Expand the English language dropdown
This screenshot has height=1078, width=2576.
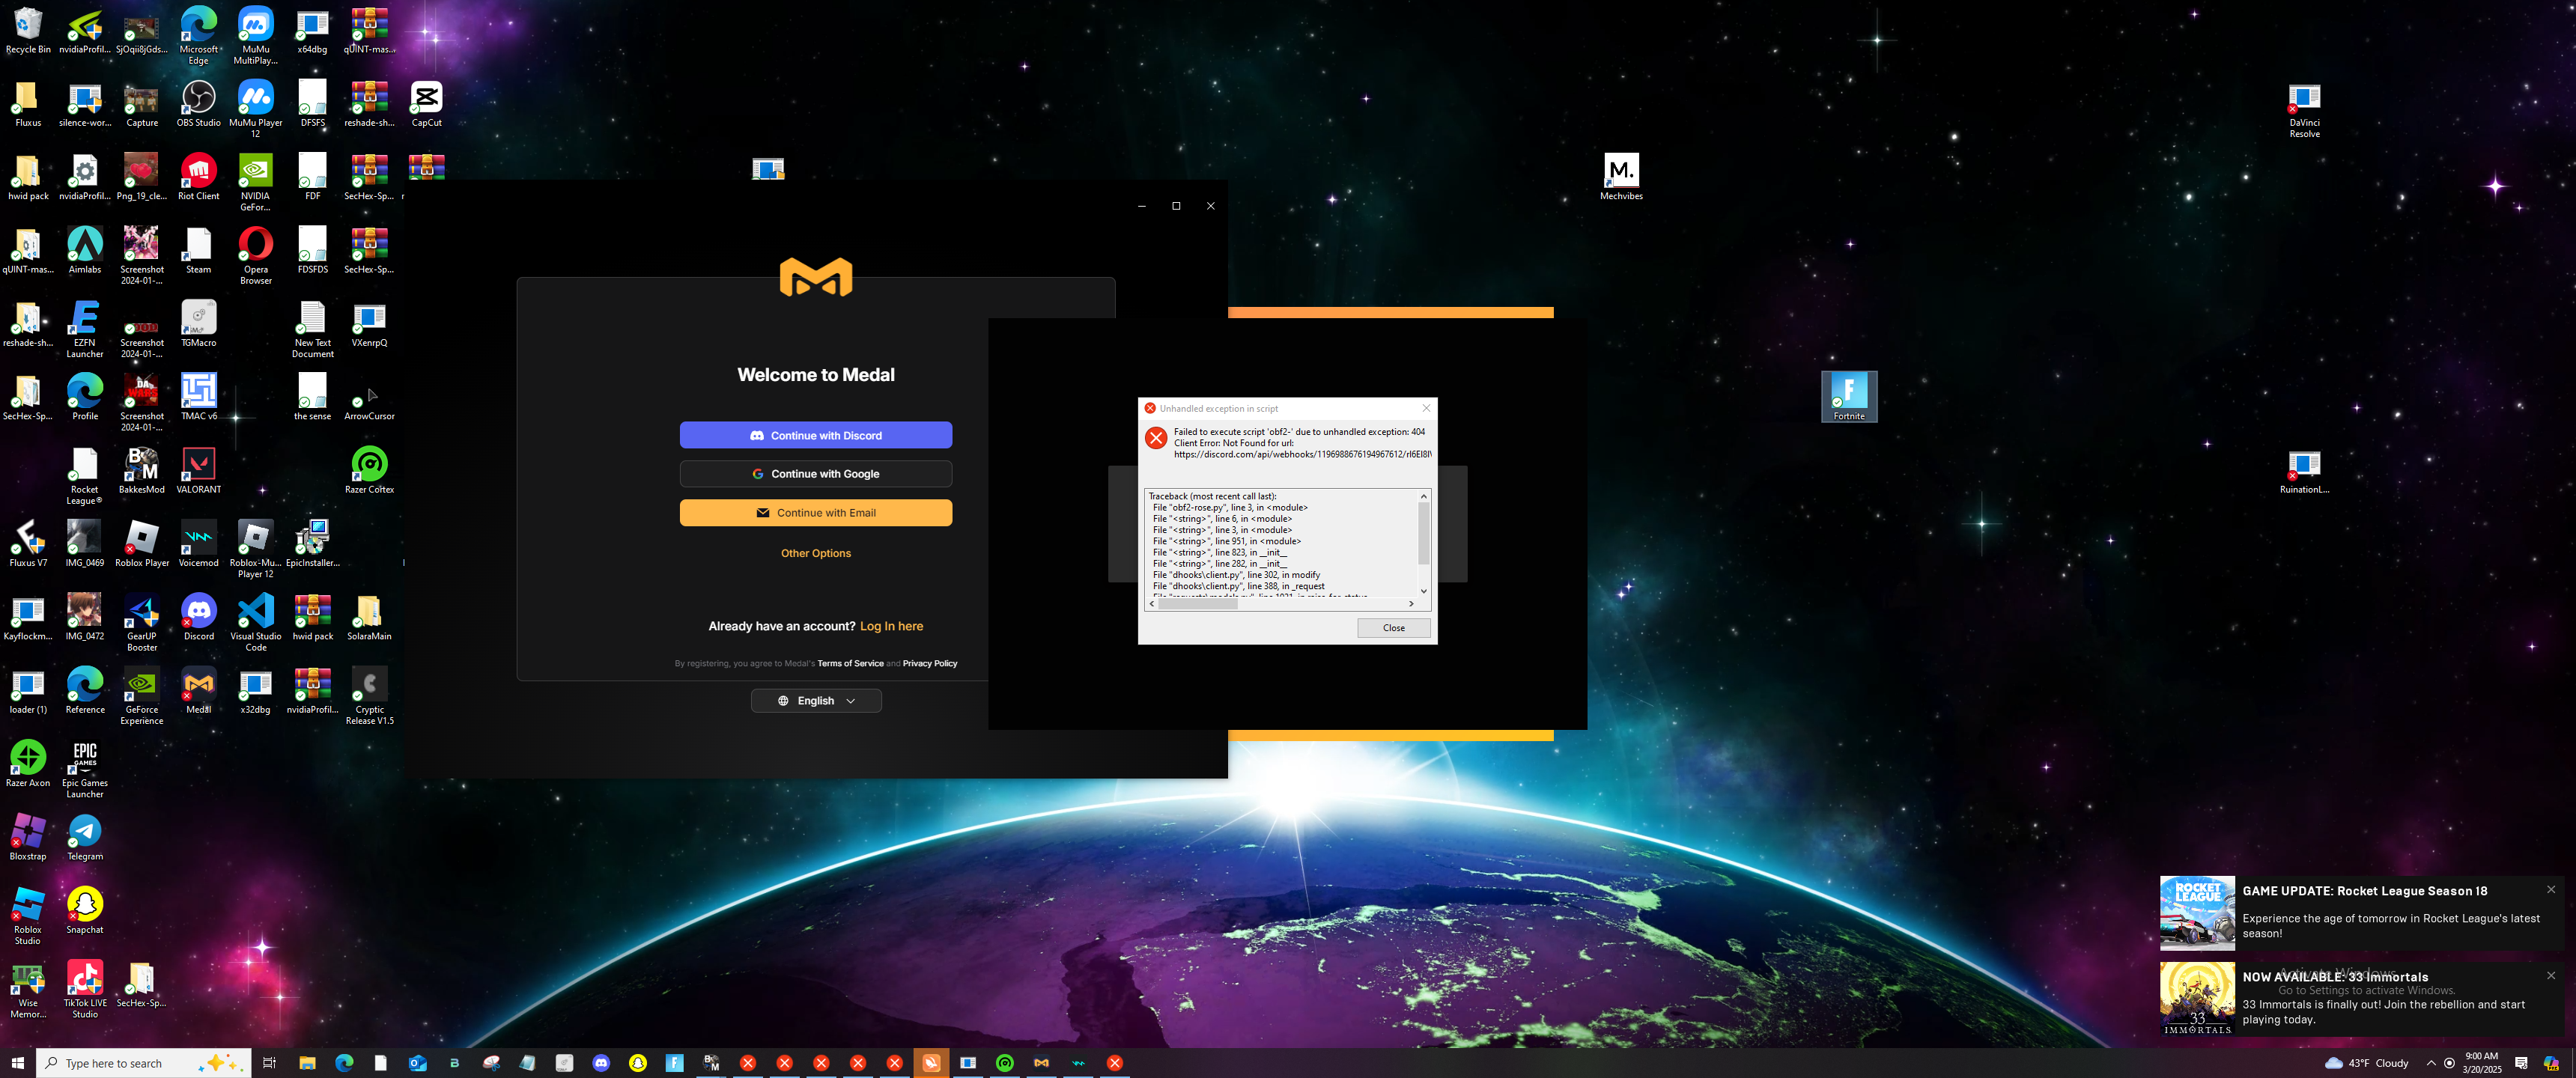pos(815,701)
